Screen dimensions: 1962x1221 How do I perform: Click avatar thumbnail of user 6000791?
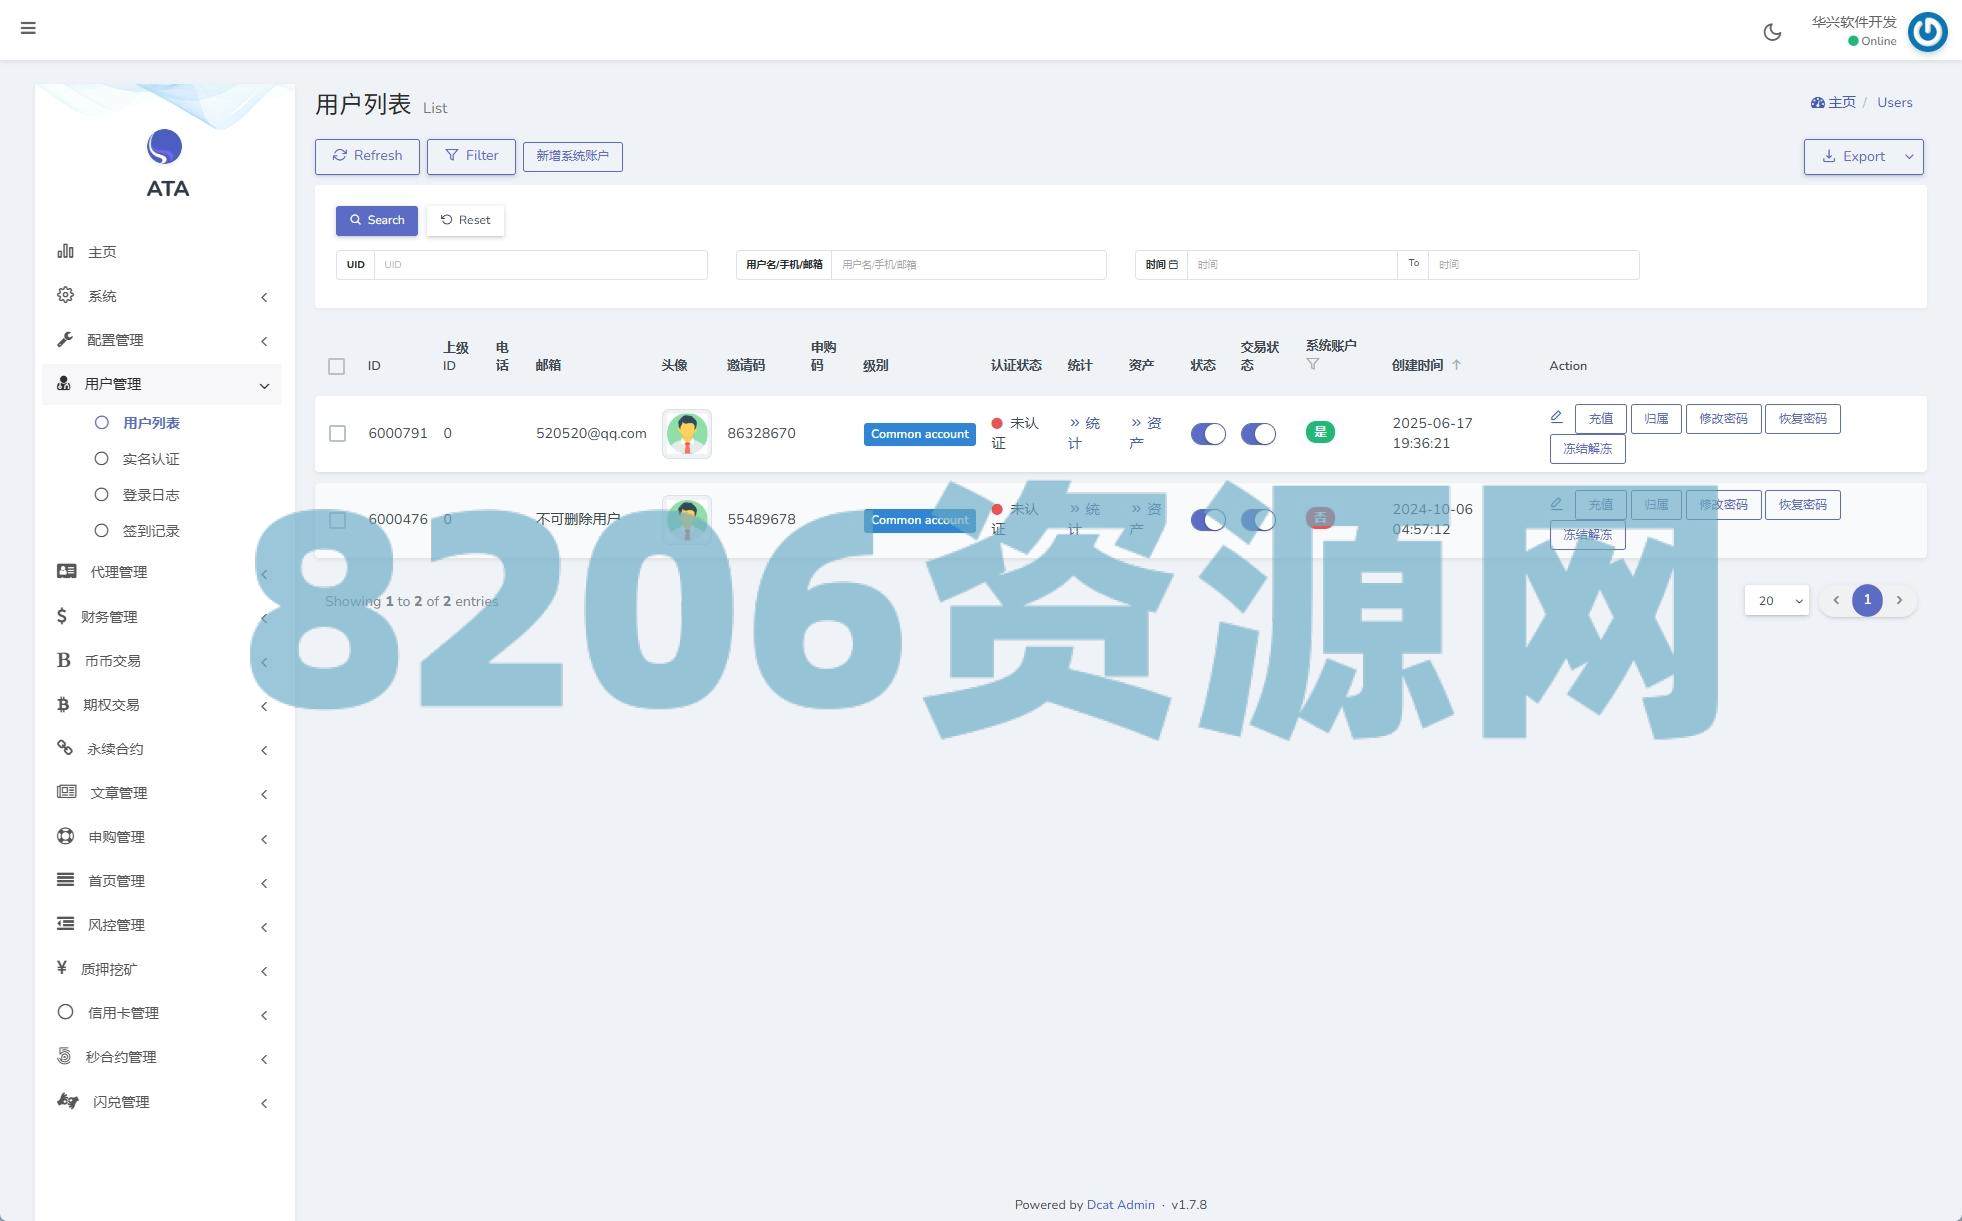coord(686,434)
